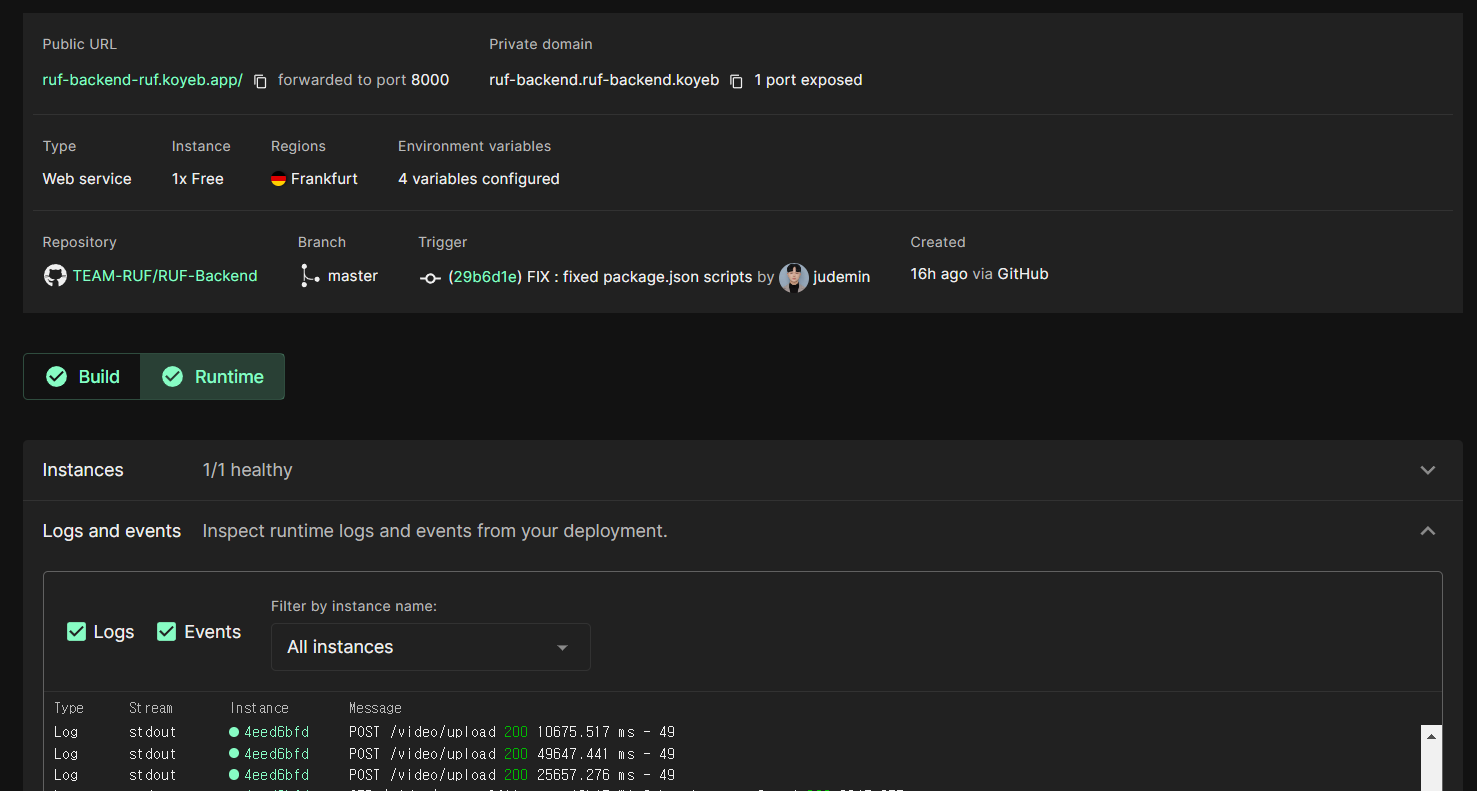Viewport: 1477px width, 791px height.
Task: Click the log scrollbar up arrow
Action: [x=1431, y=737]
